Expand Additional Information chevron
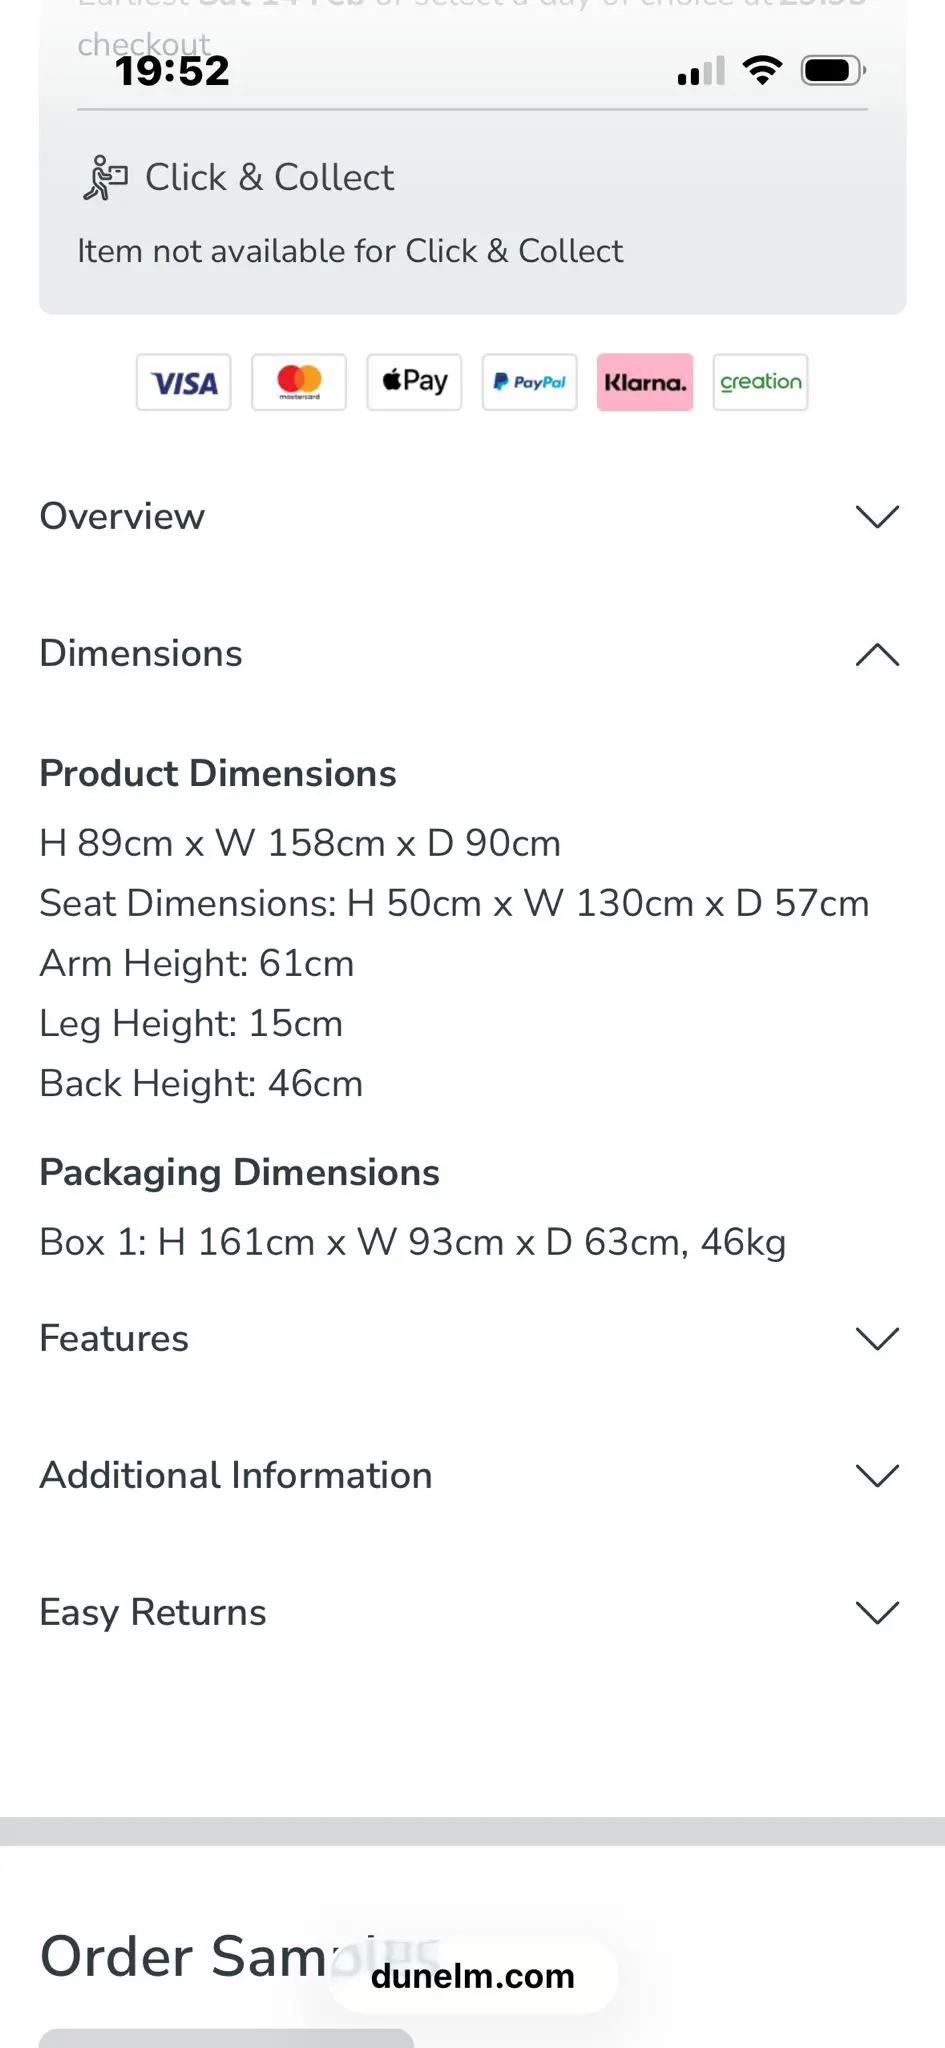Image resolution: width=945 pixels, height=2048 pixels. [877, 1476]
